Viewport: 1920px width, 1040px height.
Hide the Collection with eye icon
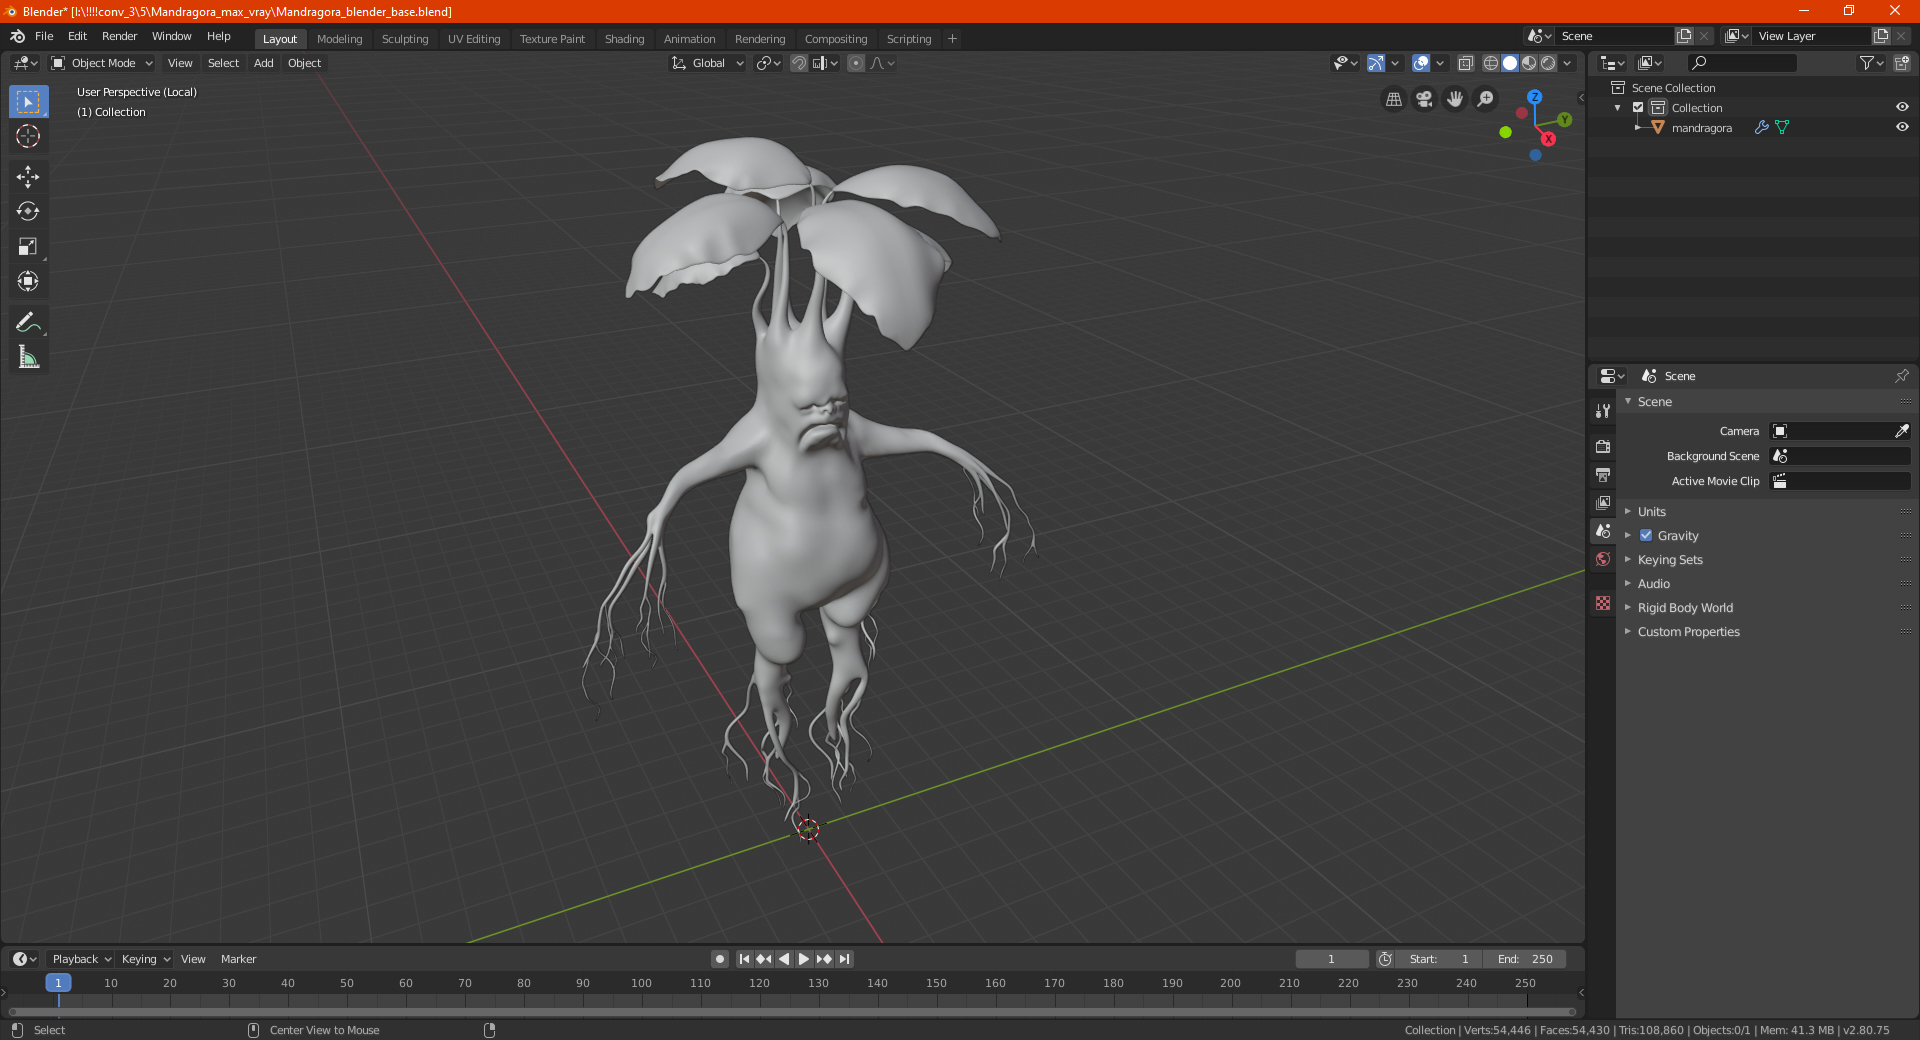(1902, 107)
